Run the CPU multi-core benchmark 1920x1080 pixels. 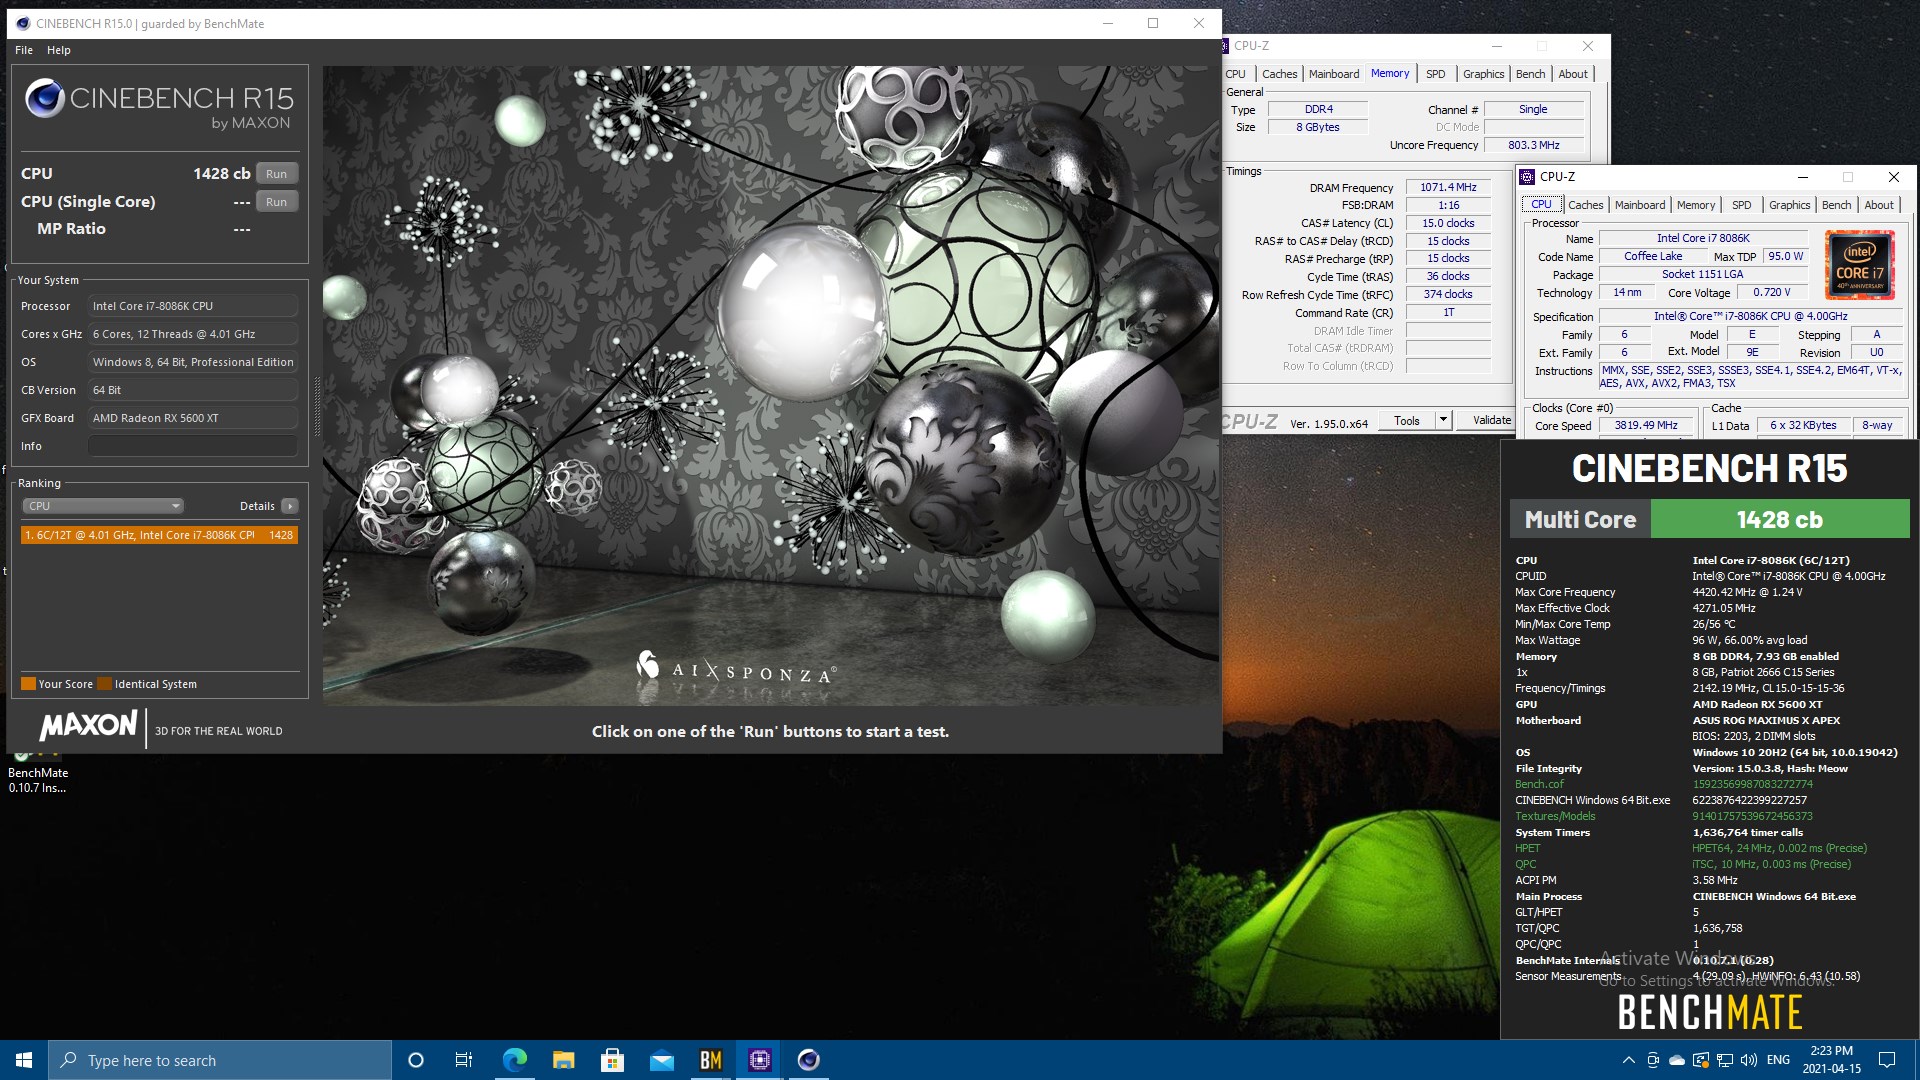click(x=277, y=174)
